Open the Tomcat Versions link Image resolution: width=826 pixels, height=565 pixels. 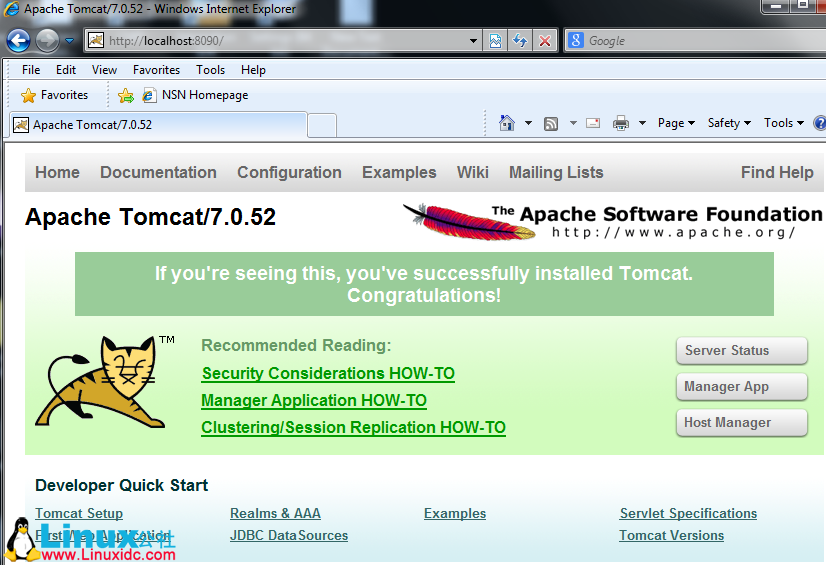tap(671, 536)
